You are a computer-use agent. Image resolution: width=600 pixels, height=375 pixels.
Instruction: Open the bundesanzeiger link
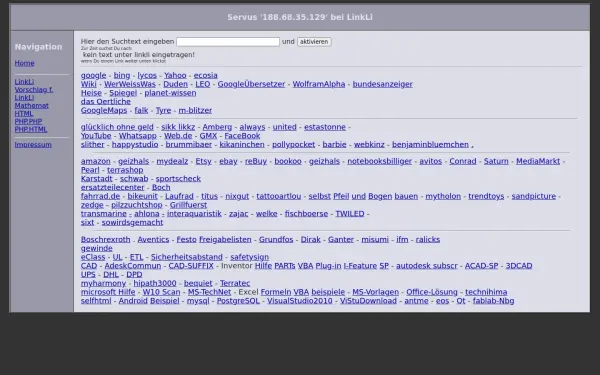383,84
